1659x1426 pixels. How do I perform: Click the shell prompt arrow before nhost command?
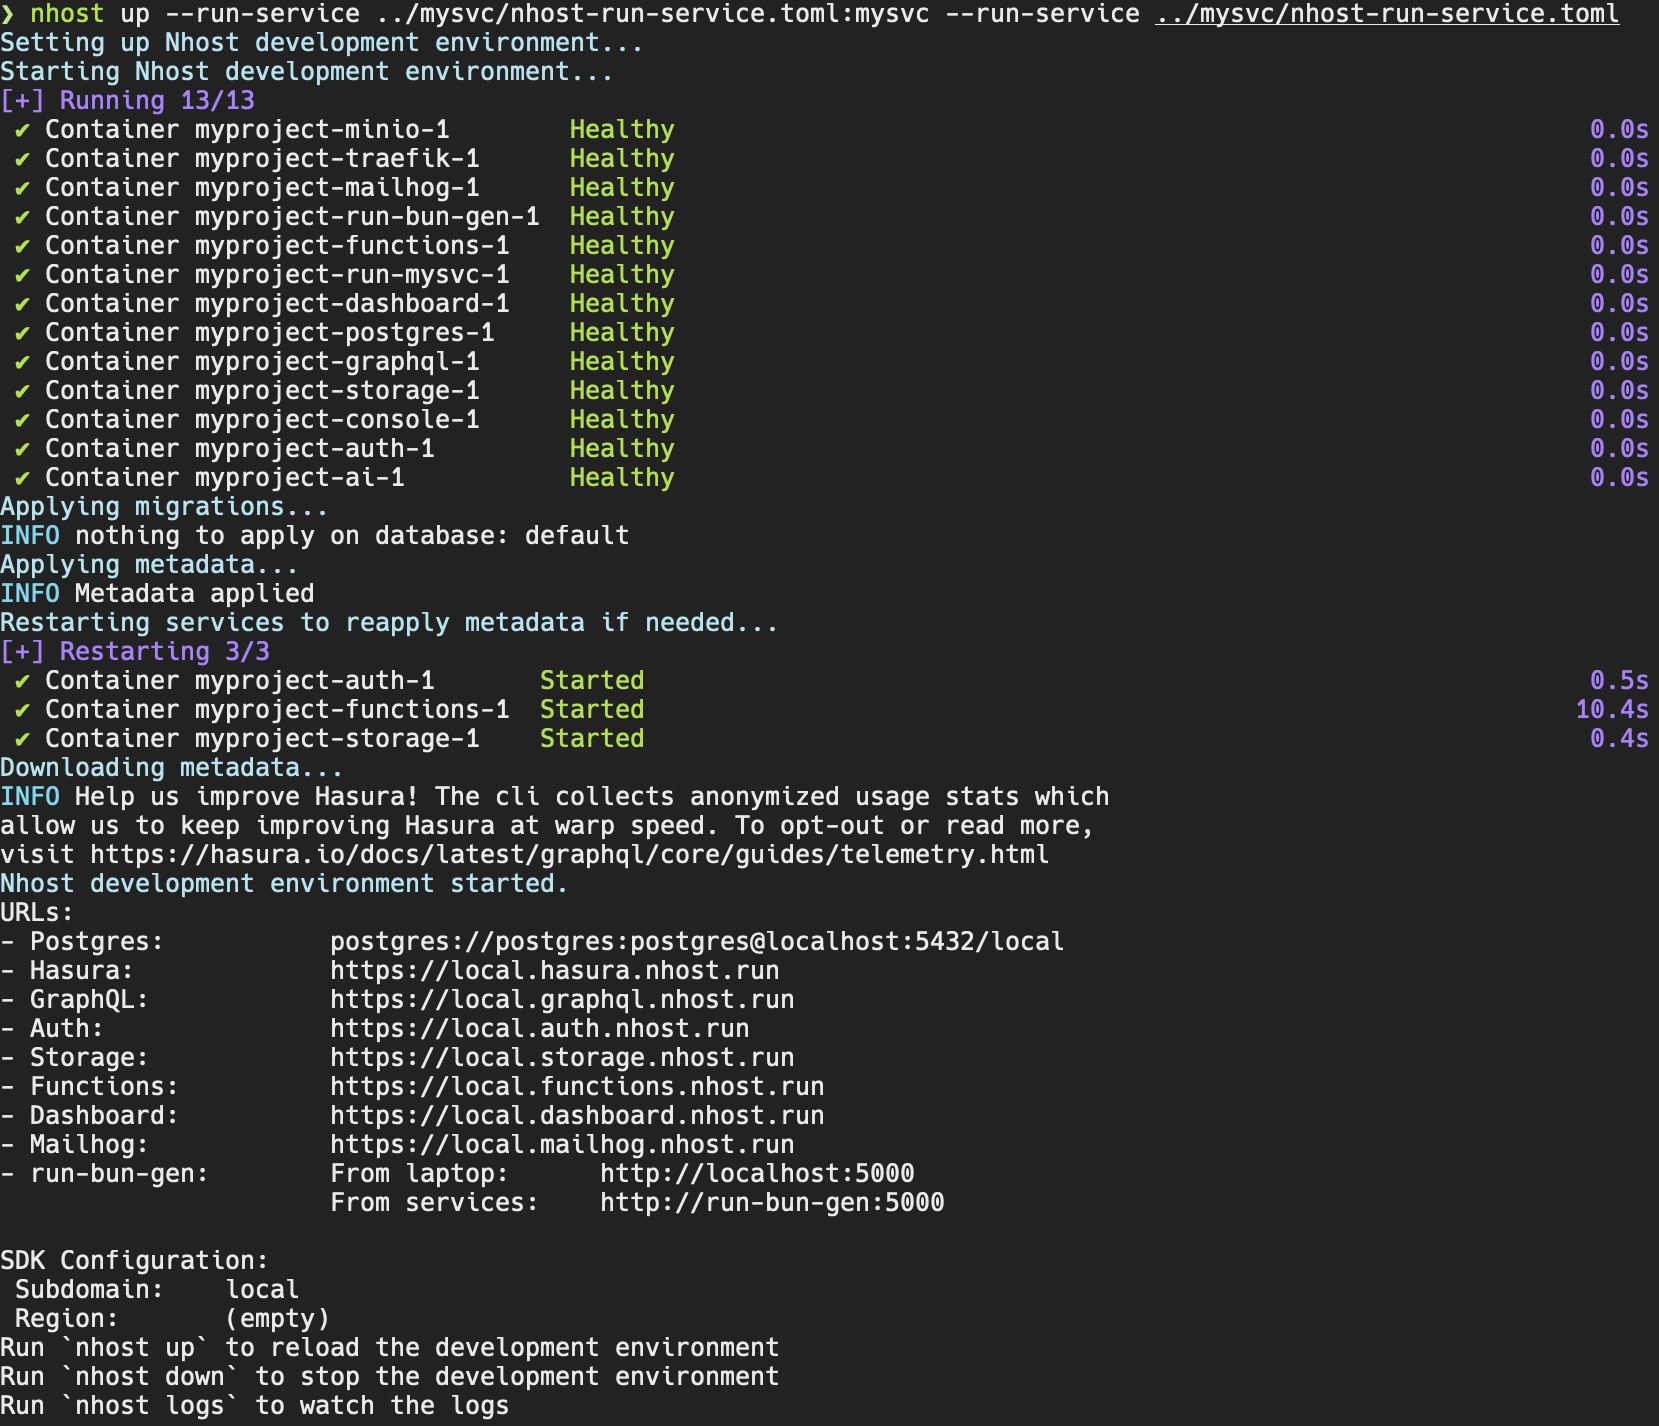[x=13, y=13]
